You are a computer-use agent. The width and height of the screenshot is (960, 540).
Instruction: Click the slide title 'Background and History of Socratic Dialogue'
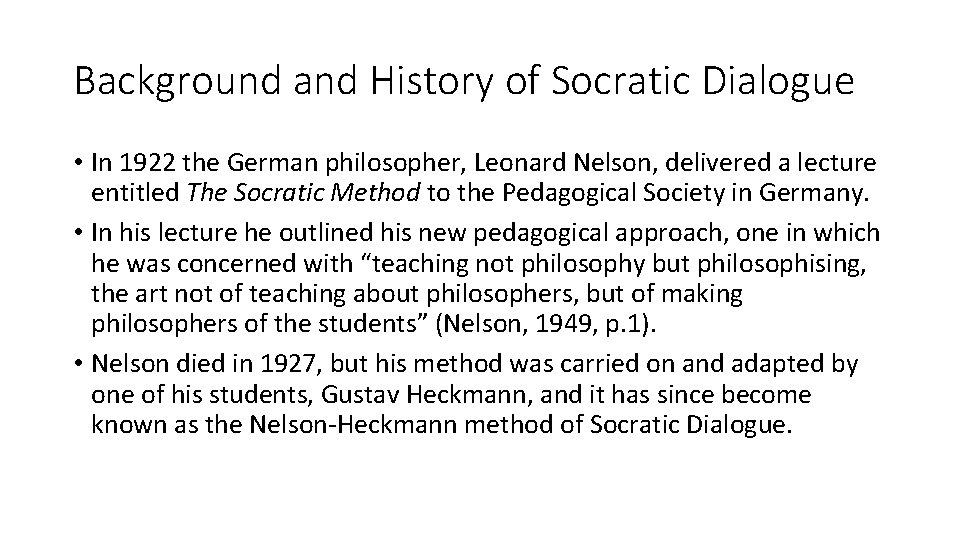[x=464, y=82]
